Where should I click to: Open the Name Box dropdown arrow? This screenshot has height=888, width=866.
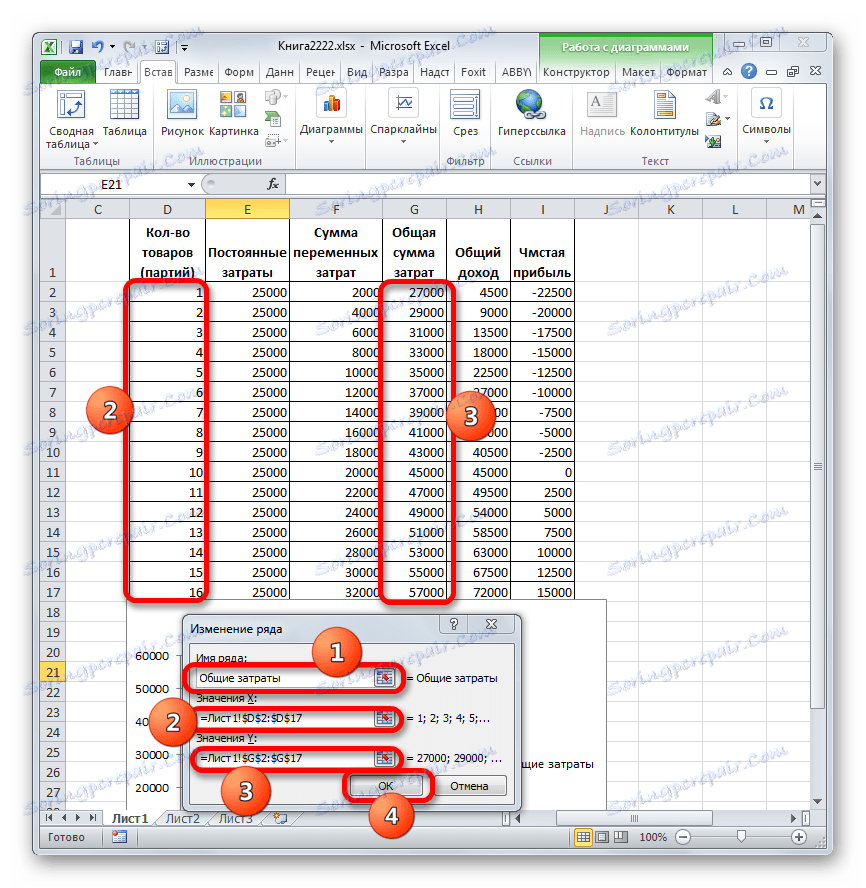[x=191, y=185]
